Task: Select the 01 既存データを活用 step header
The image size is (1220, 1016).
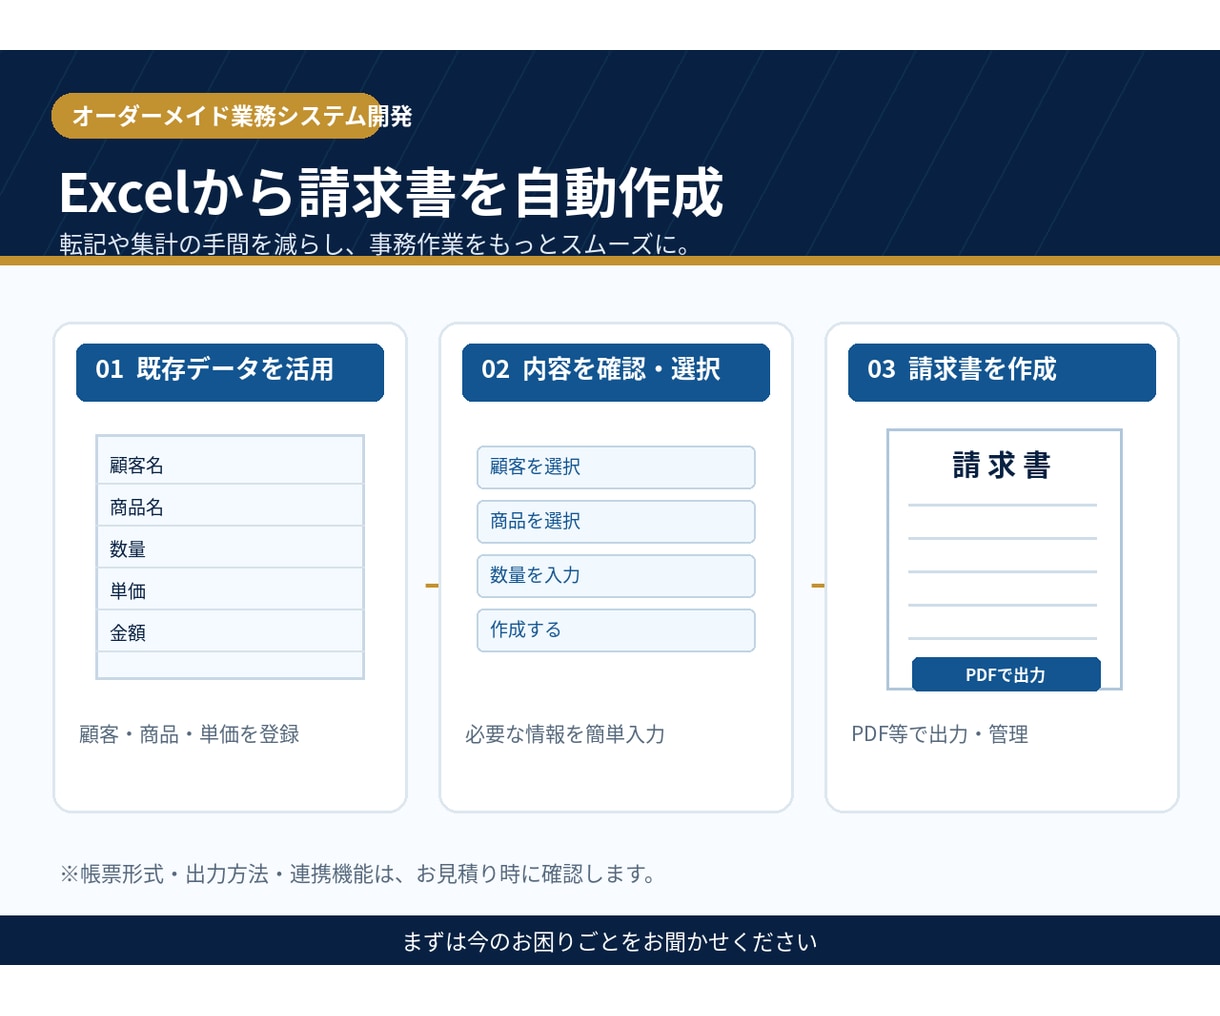Action: (230, 372)
